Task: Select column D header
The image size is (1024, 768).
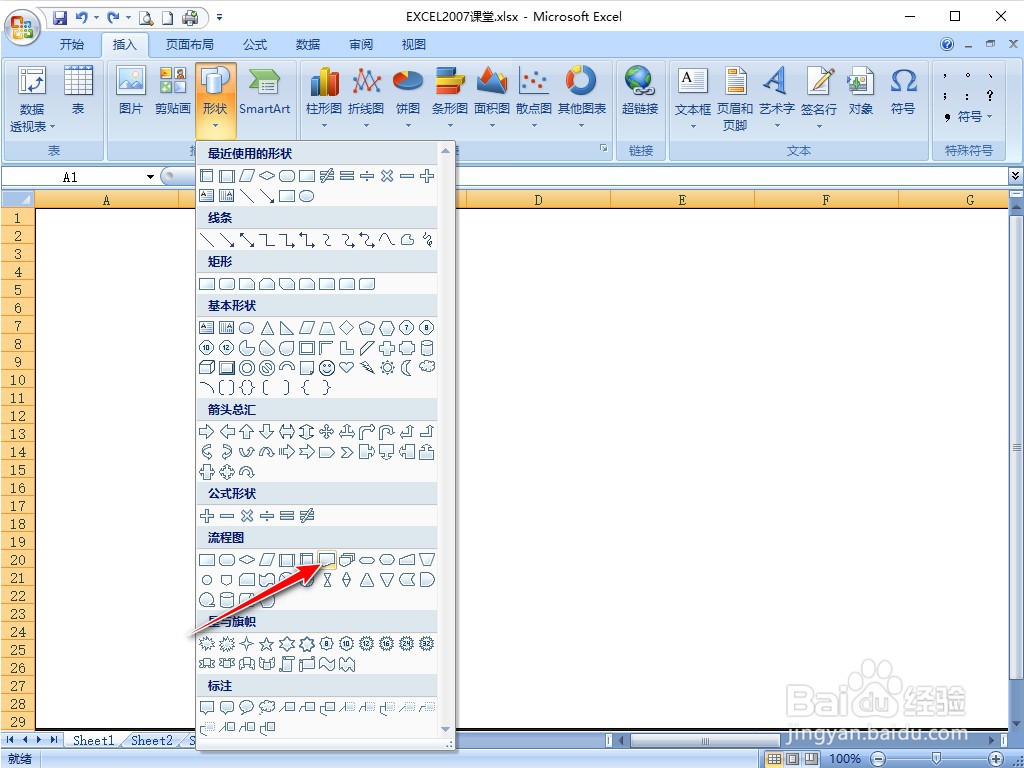Action: click(538, 200)
